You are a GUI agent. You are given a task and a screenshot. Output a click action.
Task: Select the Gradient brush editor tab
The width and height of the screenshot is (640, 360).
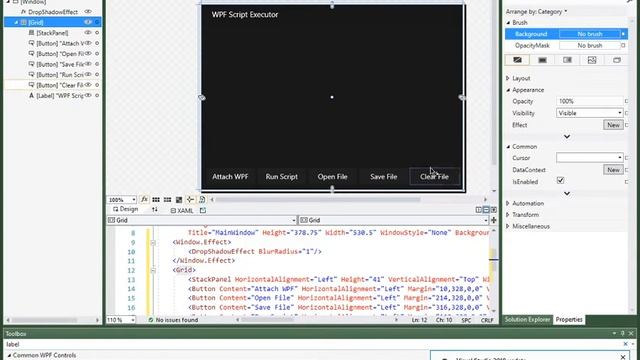pos(567,60)
